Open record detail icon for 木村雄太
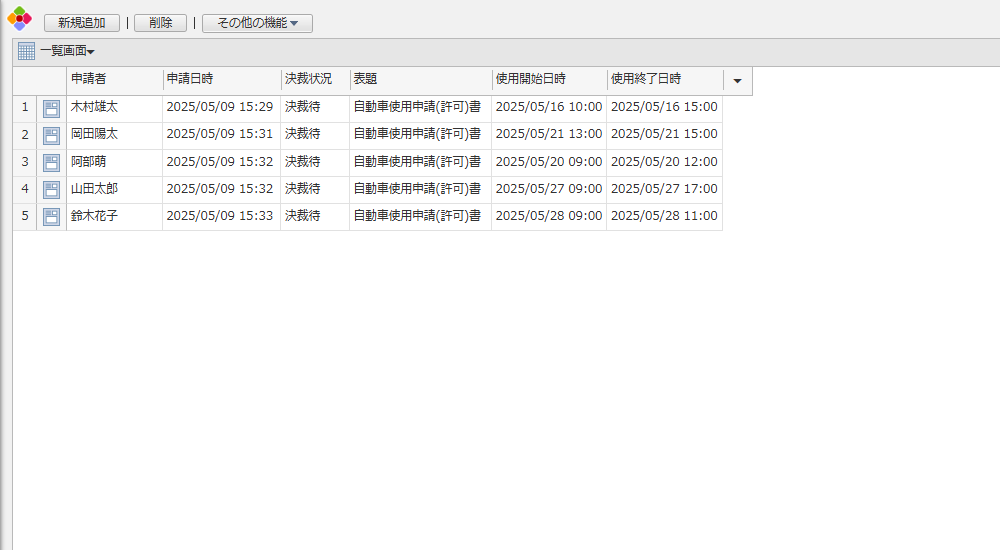Viewport: 1000px width, 550px height. pos(51,108)
